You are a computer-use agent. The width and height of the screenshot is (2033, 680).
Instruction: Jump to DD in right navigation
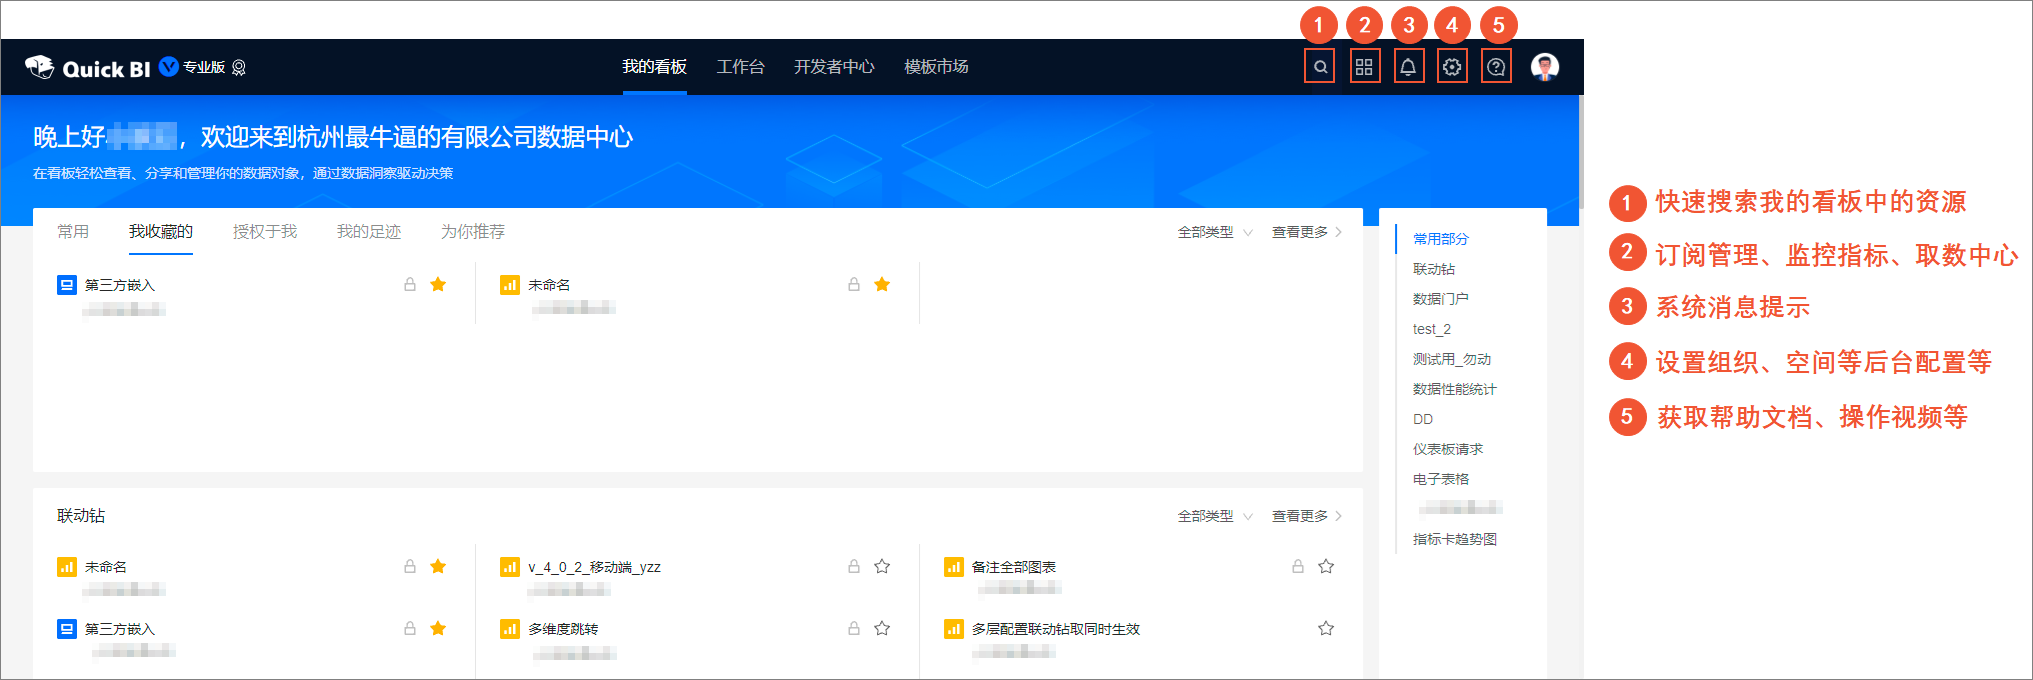pyautogui.click(x=1423, y=419)
